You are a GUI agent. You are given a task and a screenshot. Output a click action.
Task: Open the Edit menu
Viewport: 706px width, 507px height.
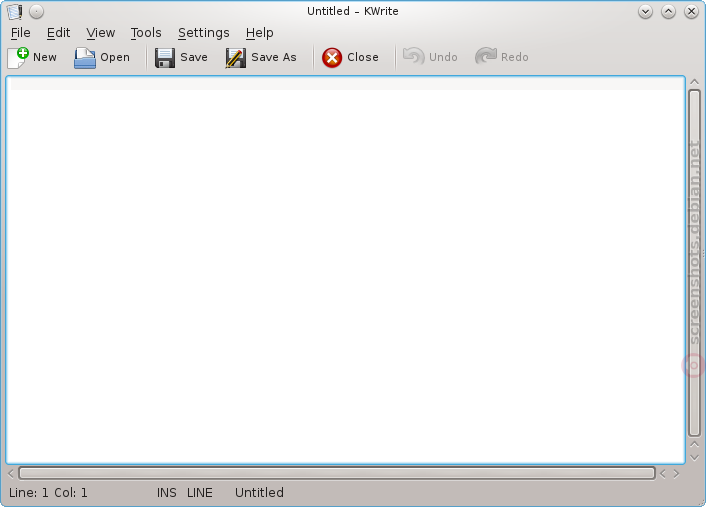click(x=59, y=33)
